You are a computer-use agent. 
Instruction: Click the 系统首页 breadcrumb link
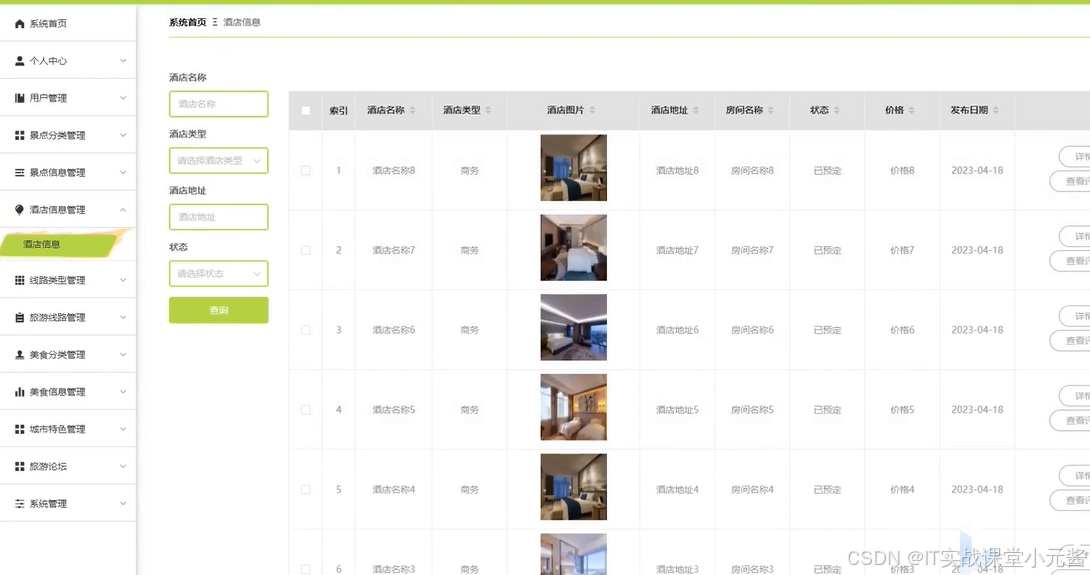(x=188, y=22)
